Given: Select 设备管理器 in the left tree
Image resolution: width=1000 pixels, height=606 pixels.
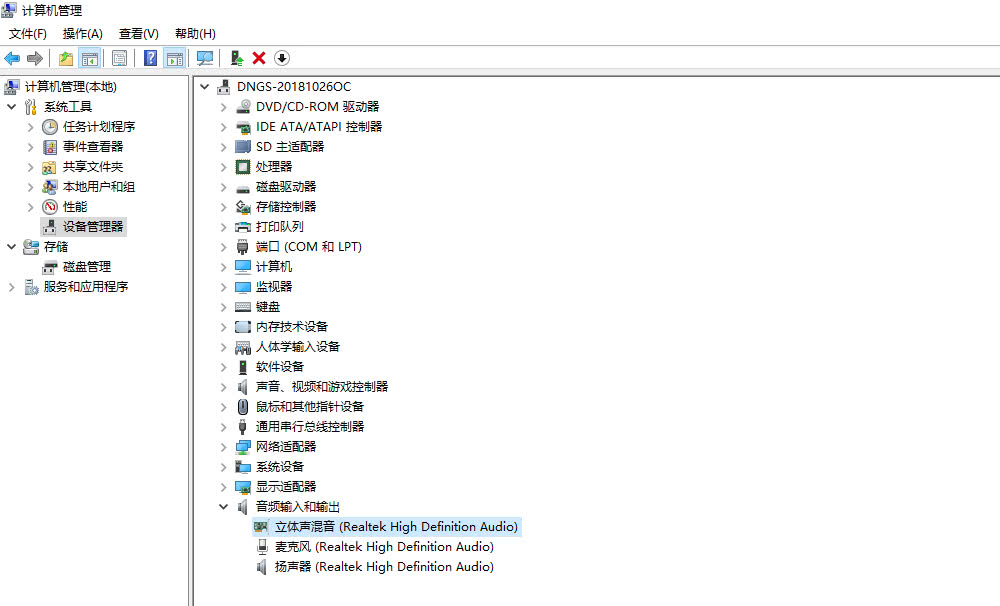Looking at the screenshot, I should click(x=93, y=227).
